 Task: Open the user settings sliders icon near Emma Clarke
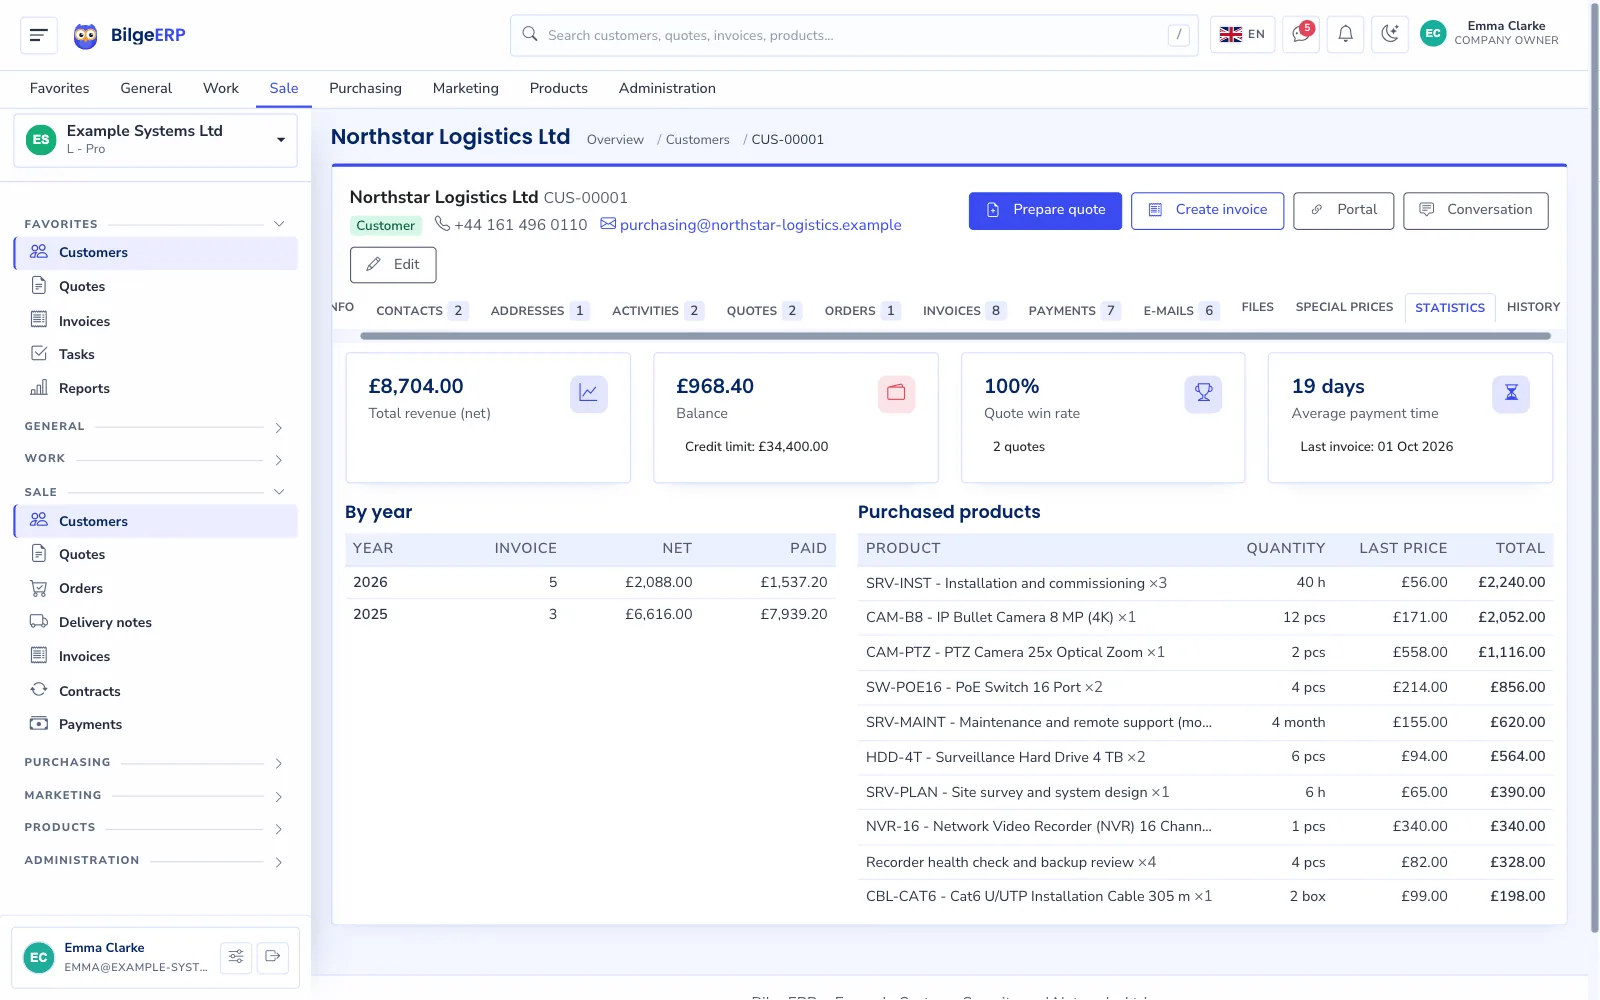point(236,957)
